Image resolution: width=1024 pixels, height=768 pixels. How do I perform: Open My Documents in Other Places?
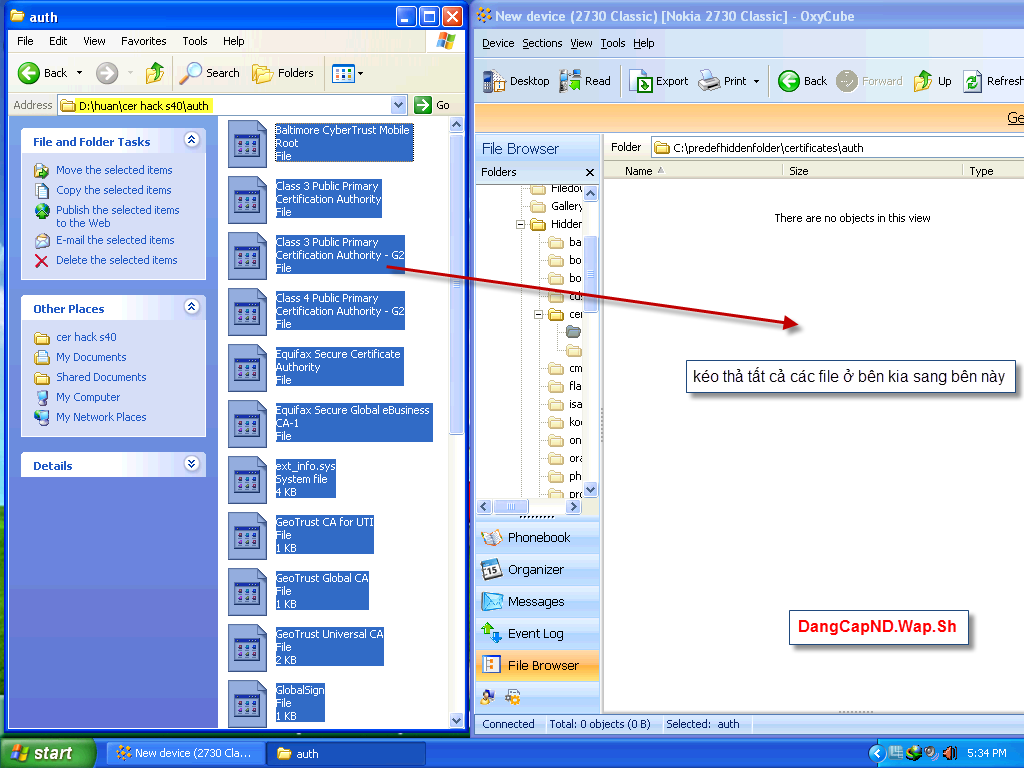tap(91, 357)
